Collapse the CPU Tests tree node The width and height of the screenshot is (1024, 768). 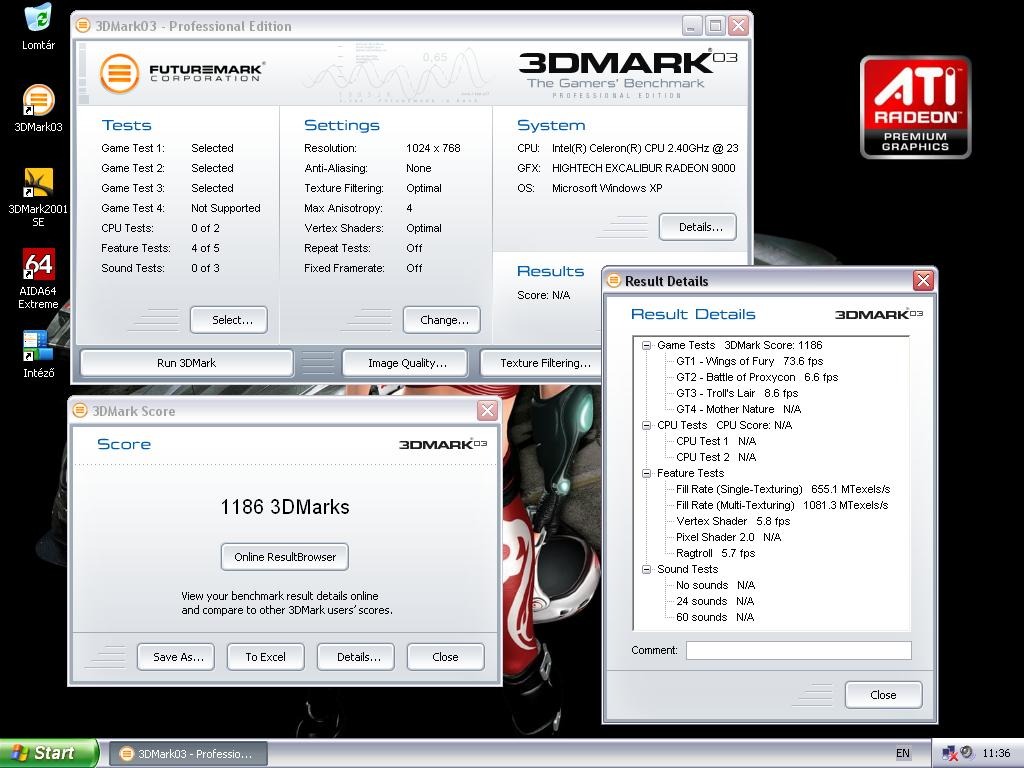[x=647, y=425]
